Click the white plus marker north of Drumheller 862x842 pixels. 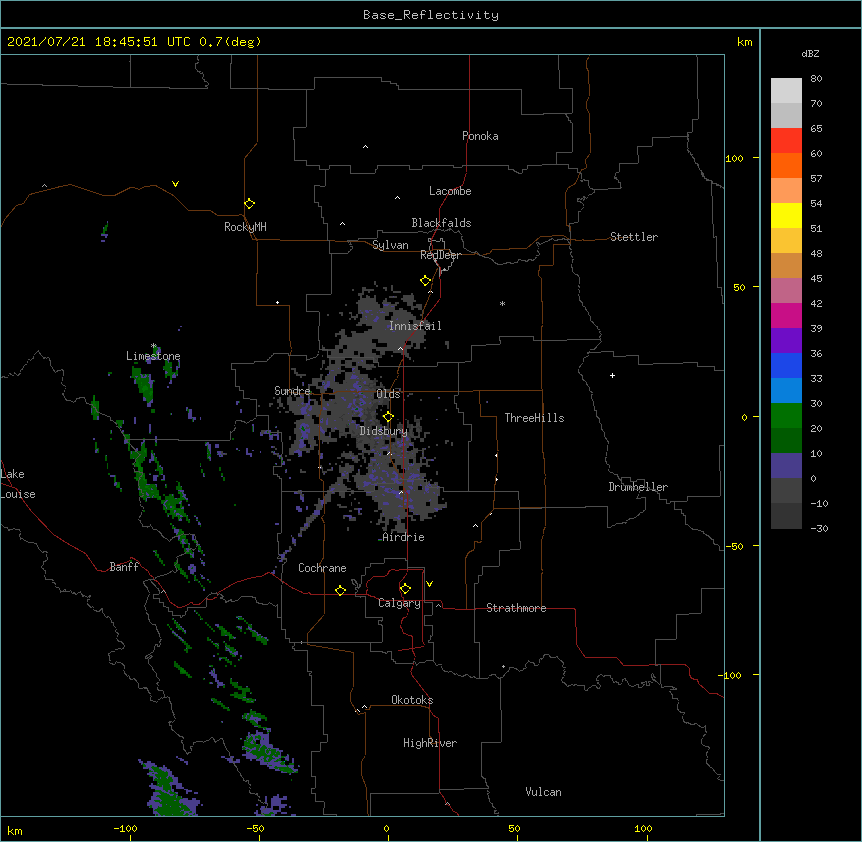pyautogui.click(x=612, y=375)
